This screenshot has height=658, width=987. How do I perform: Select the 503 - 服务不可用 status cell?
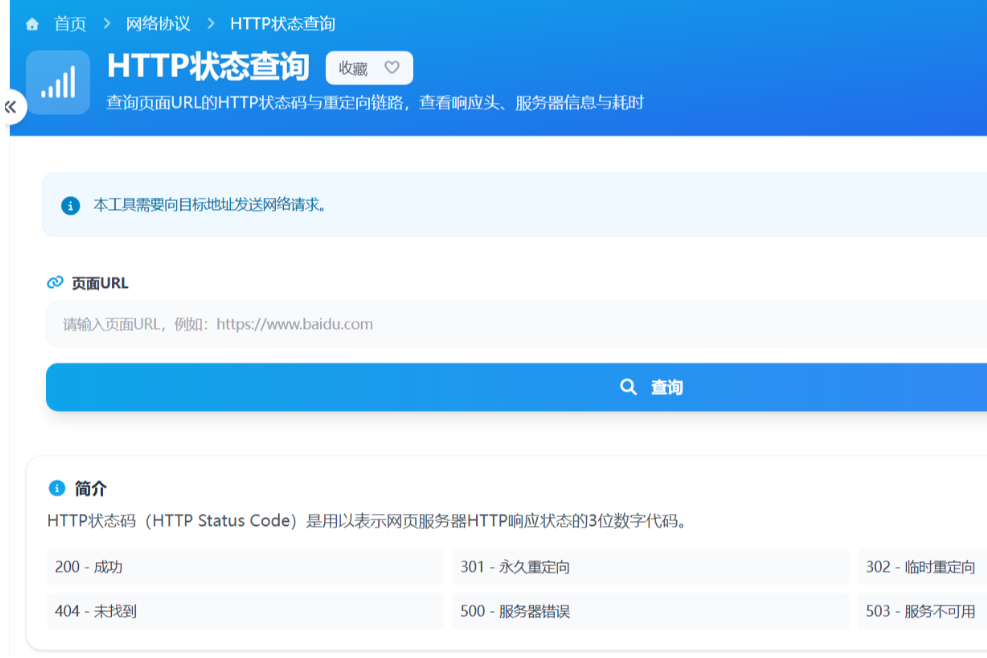(923, 611)
